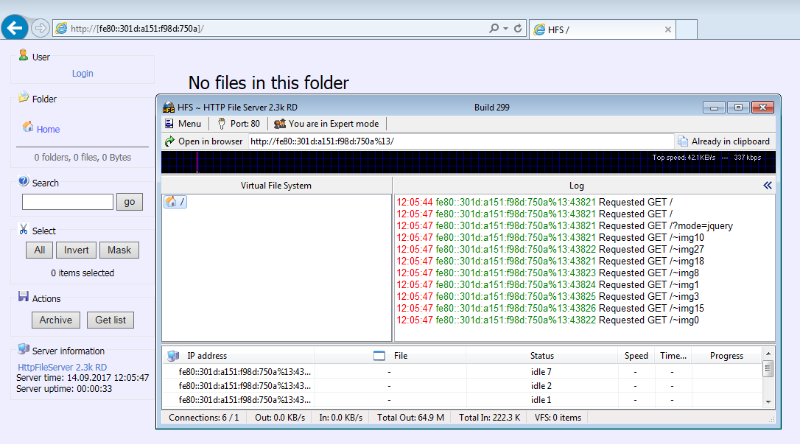Click the browser back arrow button
This screenshot has height=444, width=800.
15,28
